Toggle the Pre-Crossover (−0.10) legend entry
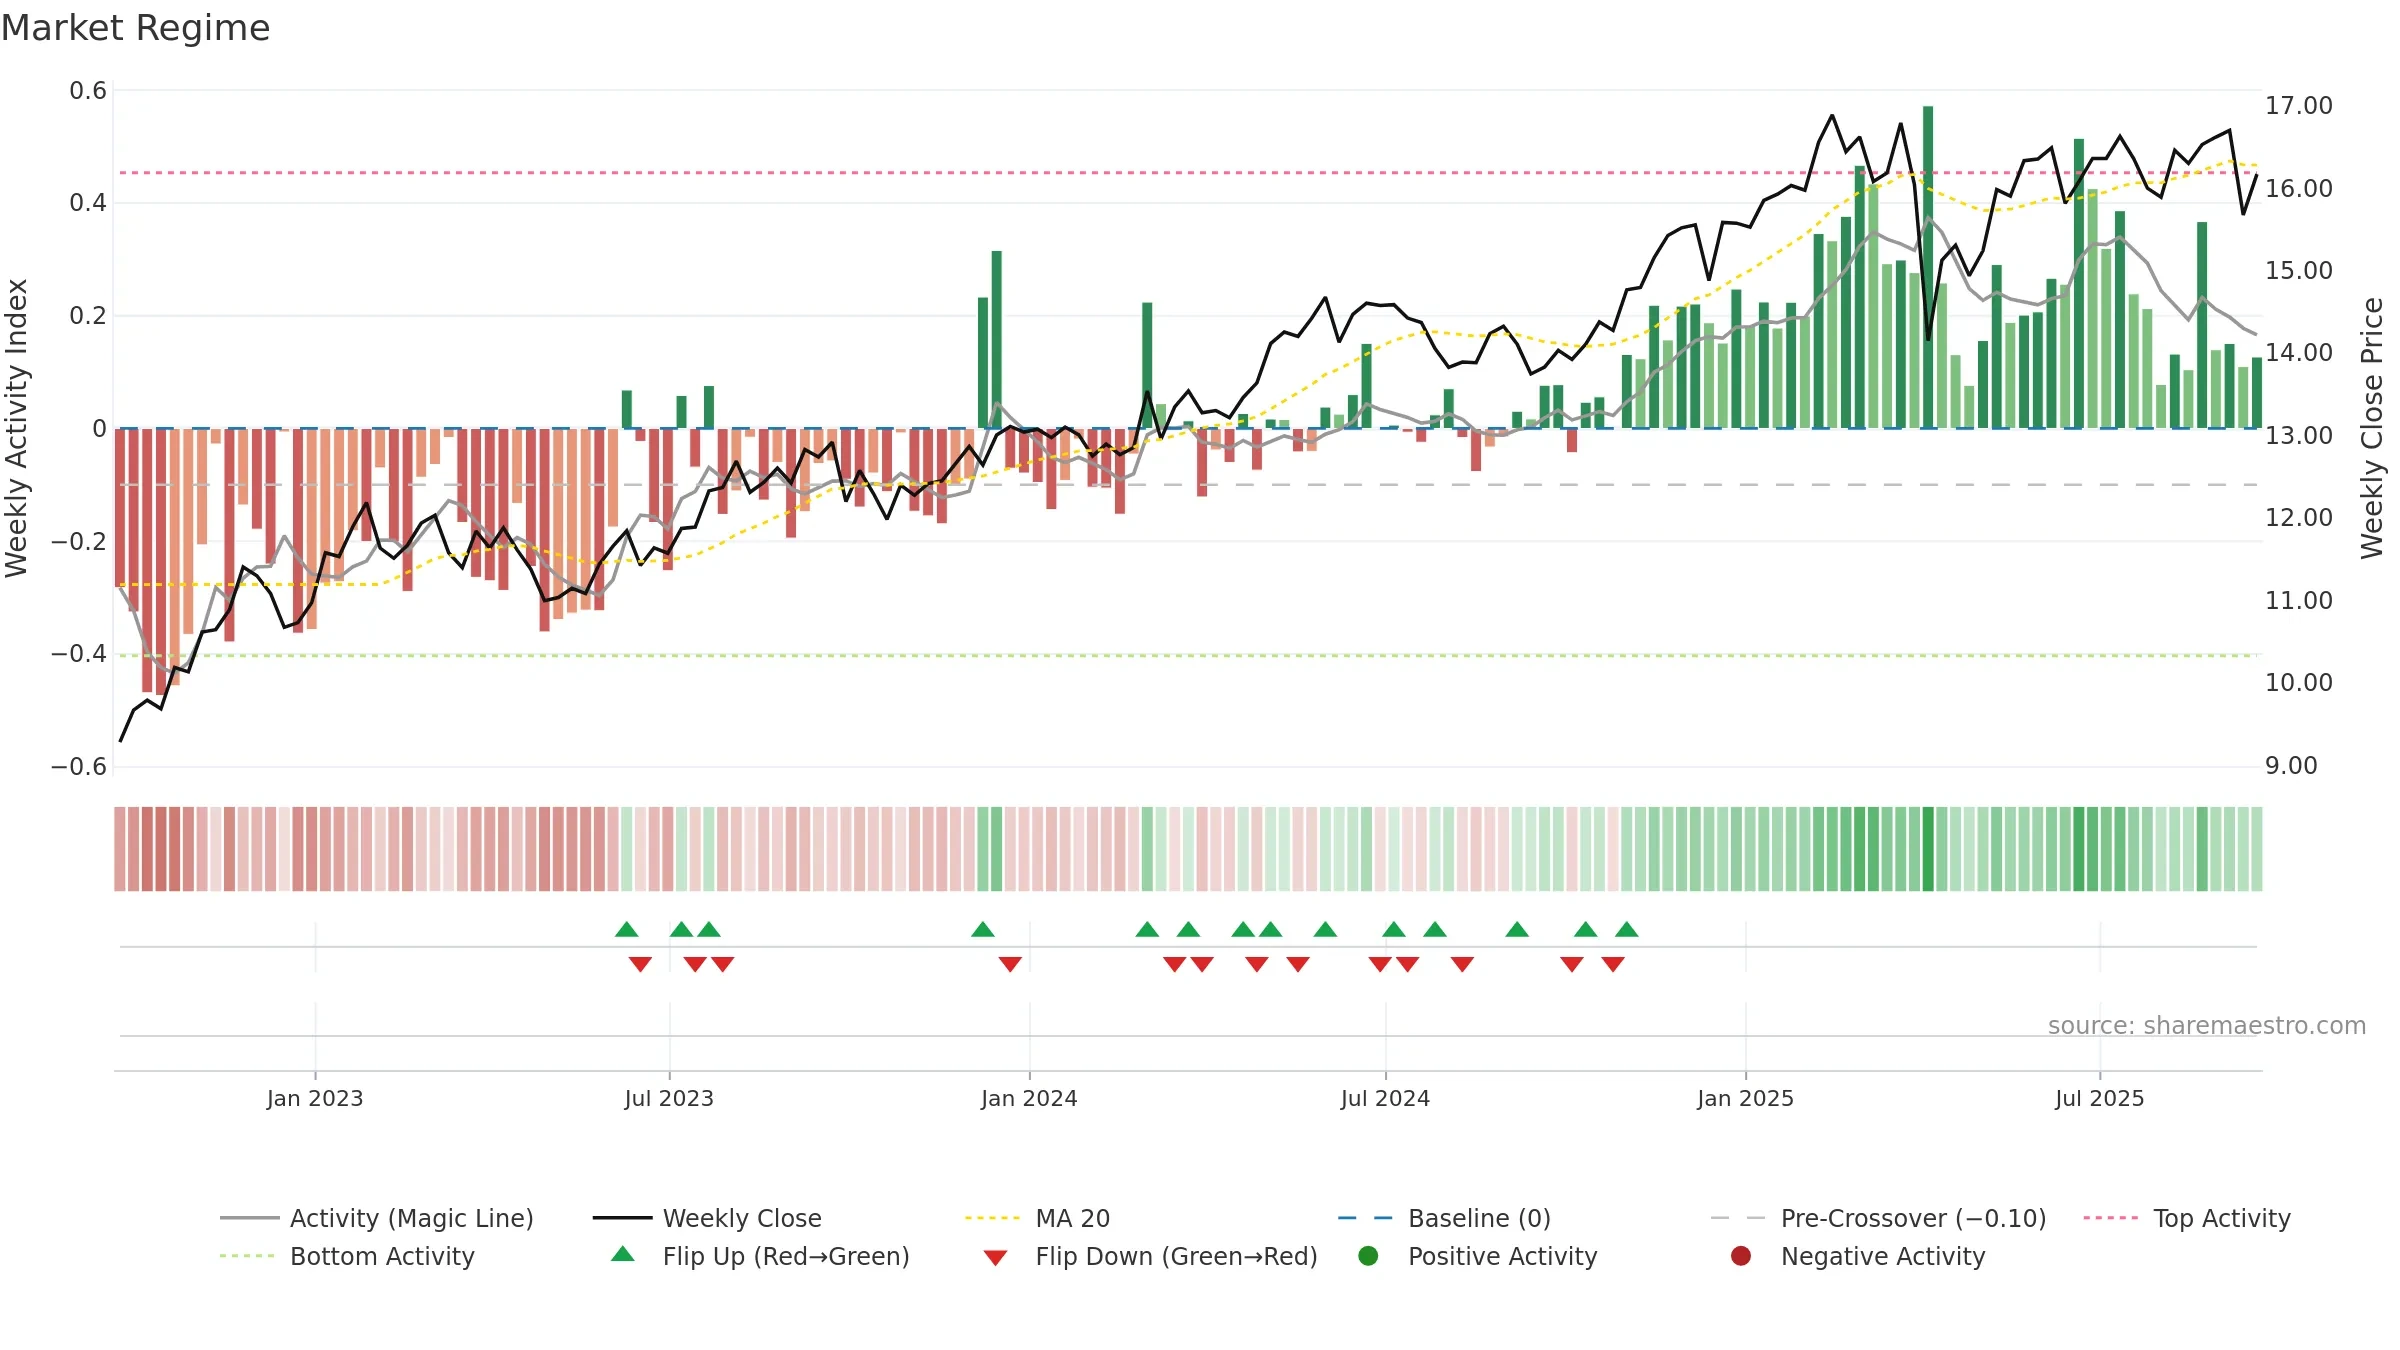Viewport: 2400px width, 1350px height. click(x=1878, y=1218)
